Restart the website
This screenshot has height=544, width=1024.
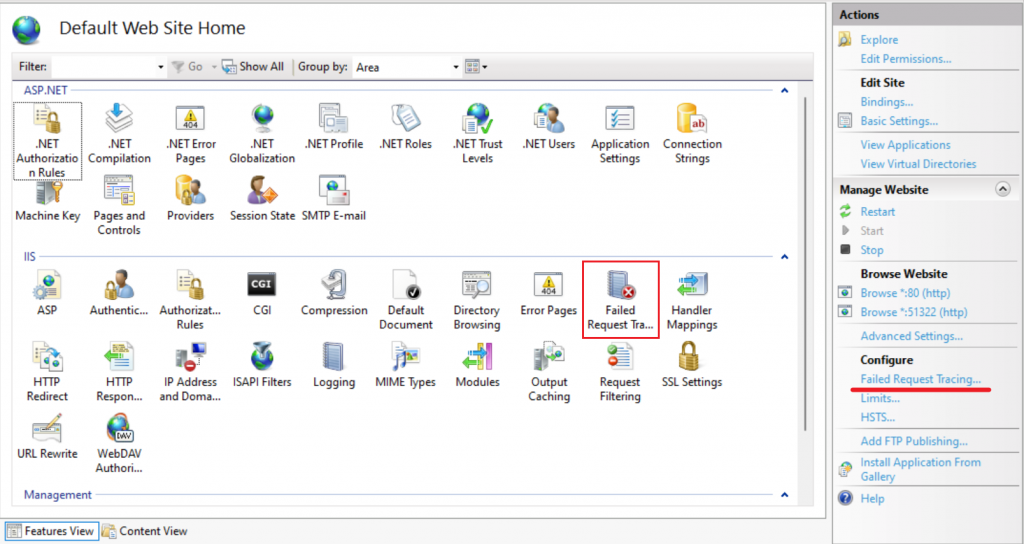tap(878, 212)
